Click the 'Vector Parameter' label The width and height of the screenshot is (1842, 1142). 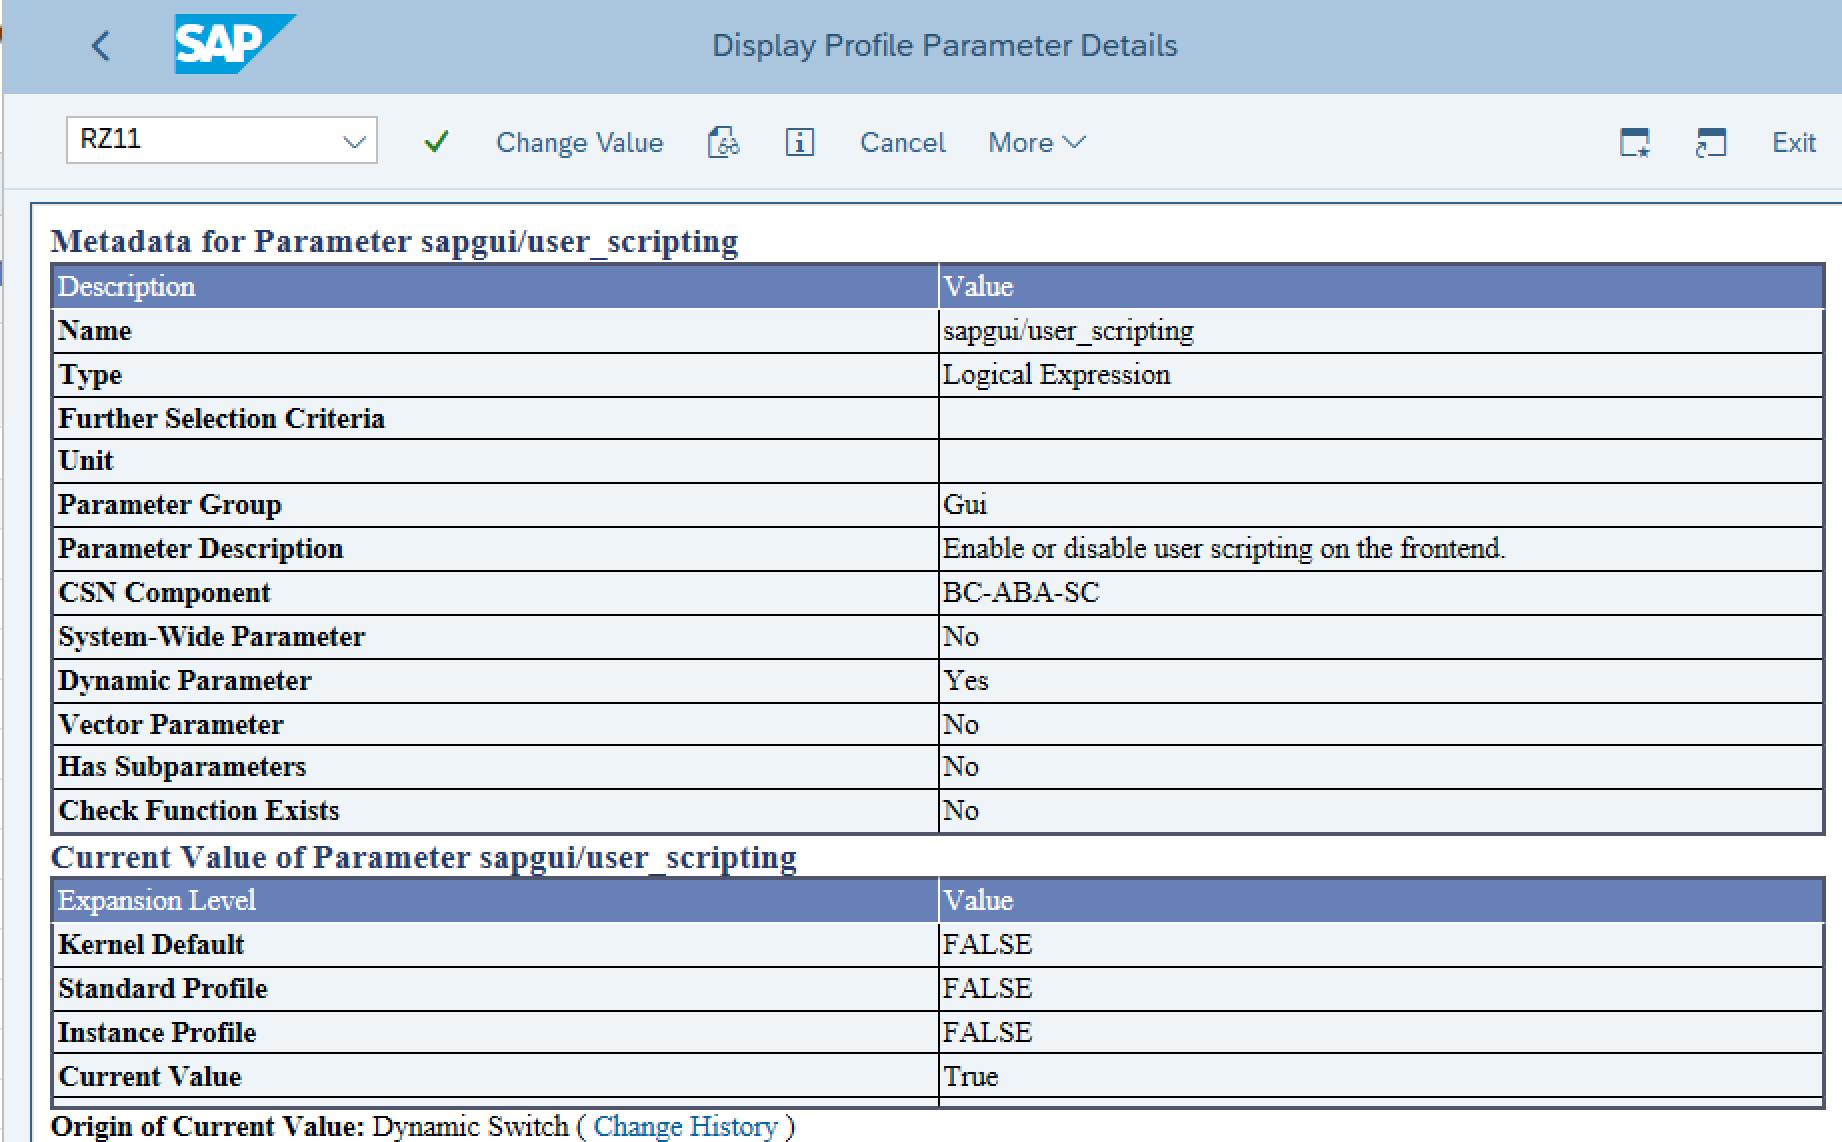point(170,724)
